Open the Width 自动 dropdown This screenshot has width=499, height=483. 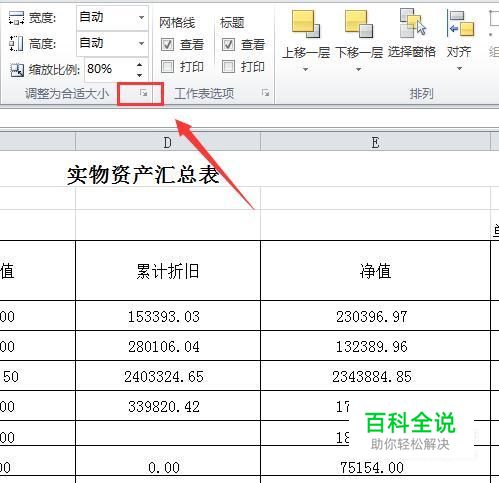pos(141,17)
